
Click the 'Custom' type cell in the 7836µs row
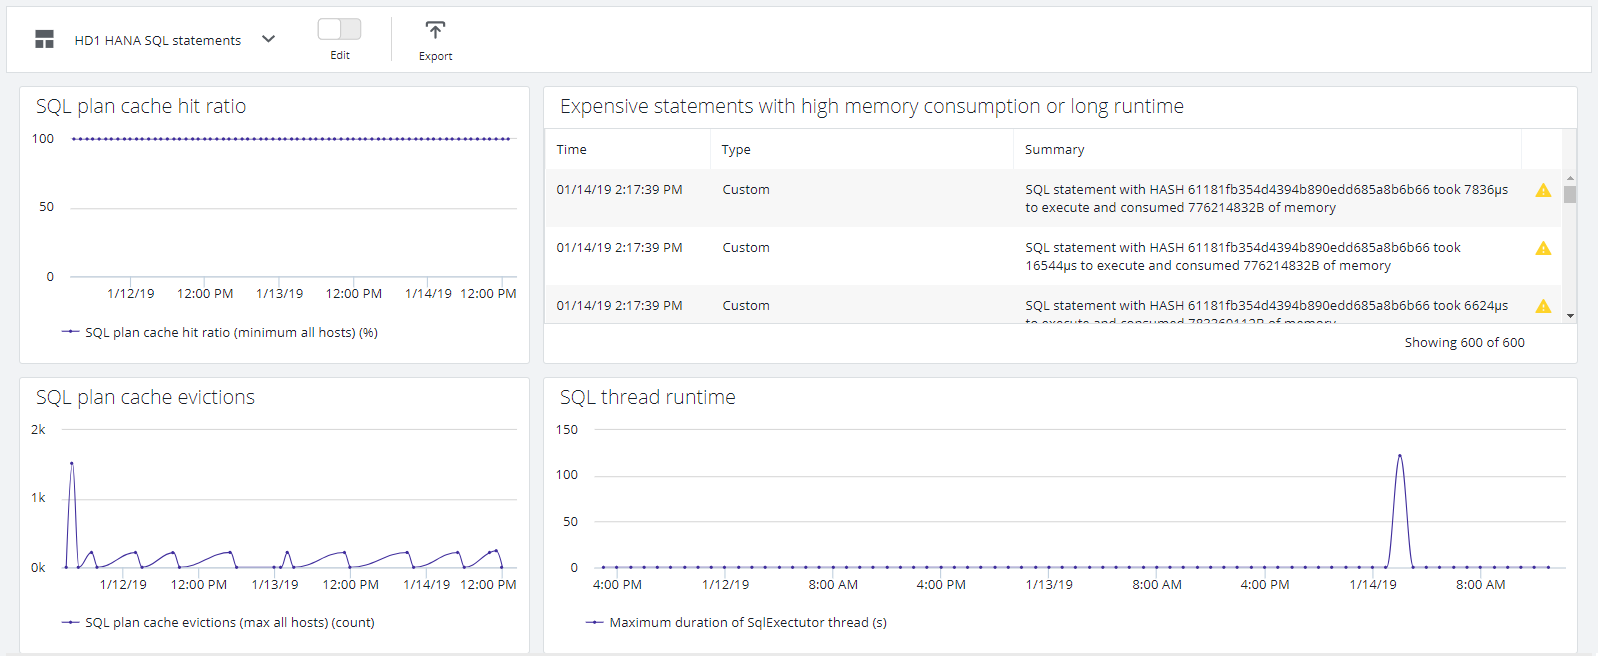tap(746, 189)
